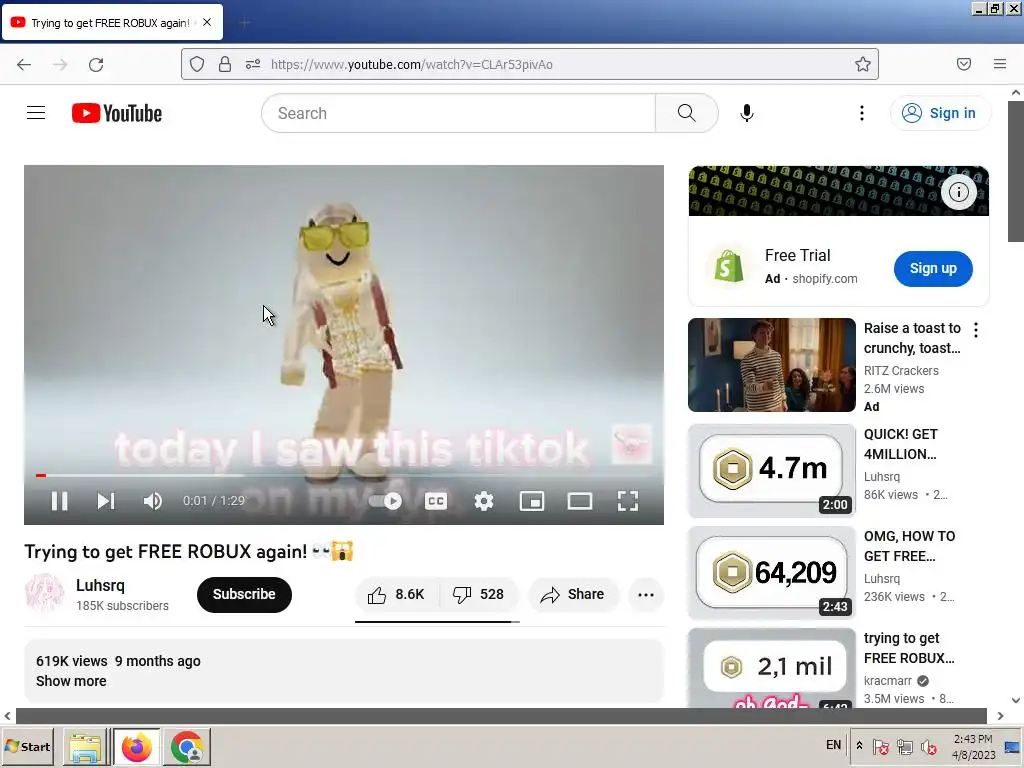Enable theater mode
The width and height of the screenshot is (1024, 768).
click(579, 501)
